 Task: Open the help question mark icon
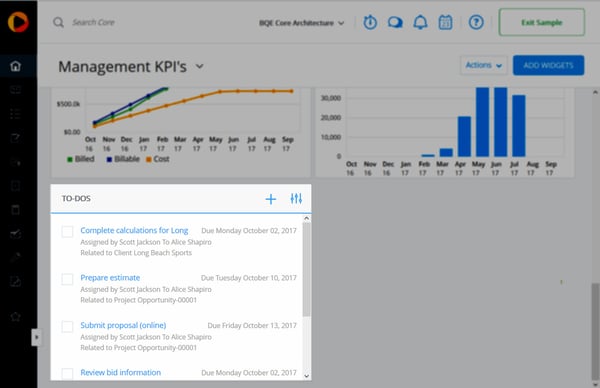coord(476,22)
